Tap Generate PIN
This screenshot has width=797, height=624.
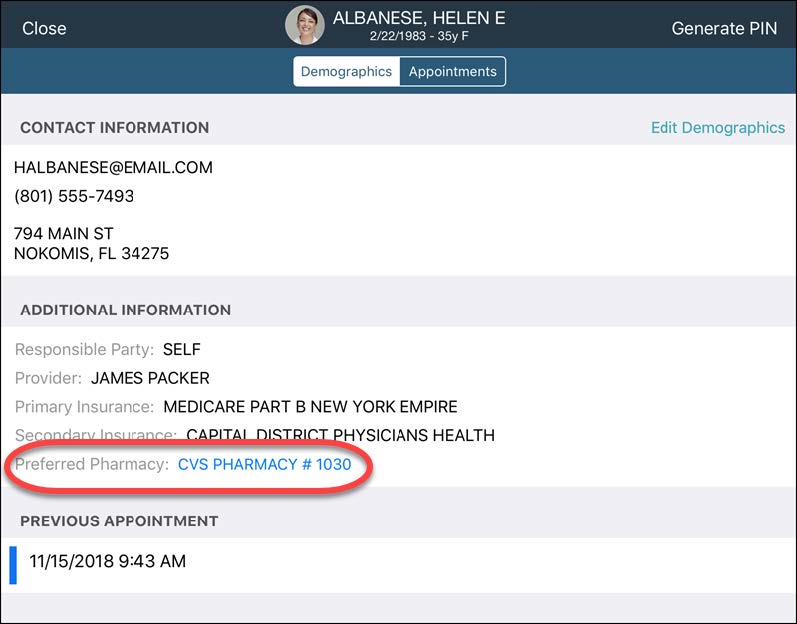point(724,28)
